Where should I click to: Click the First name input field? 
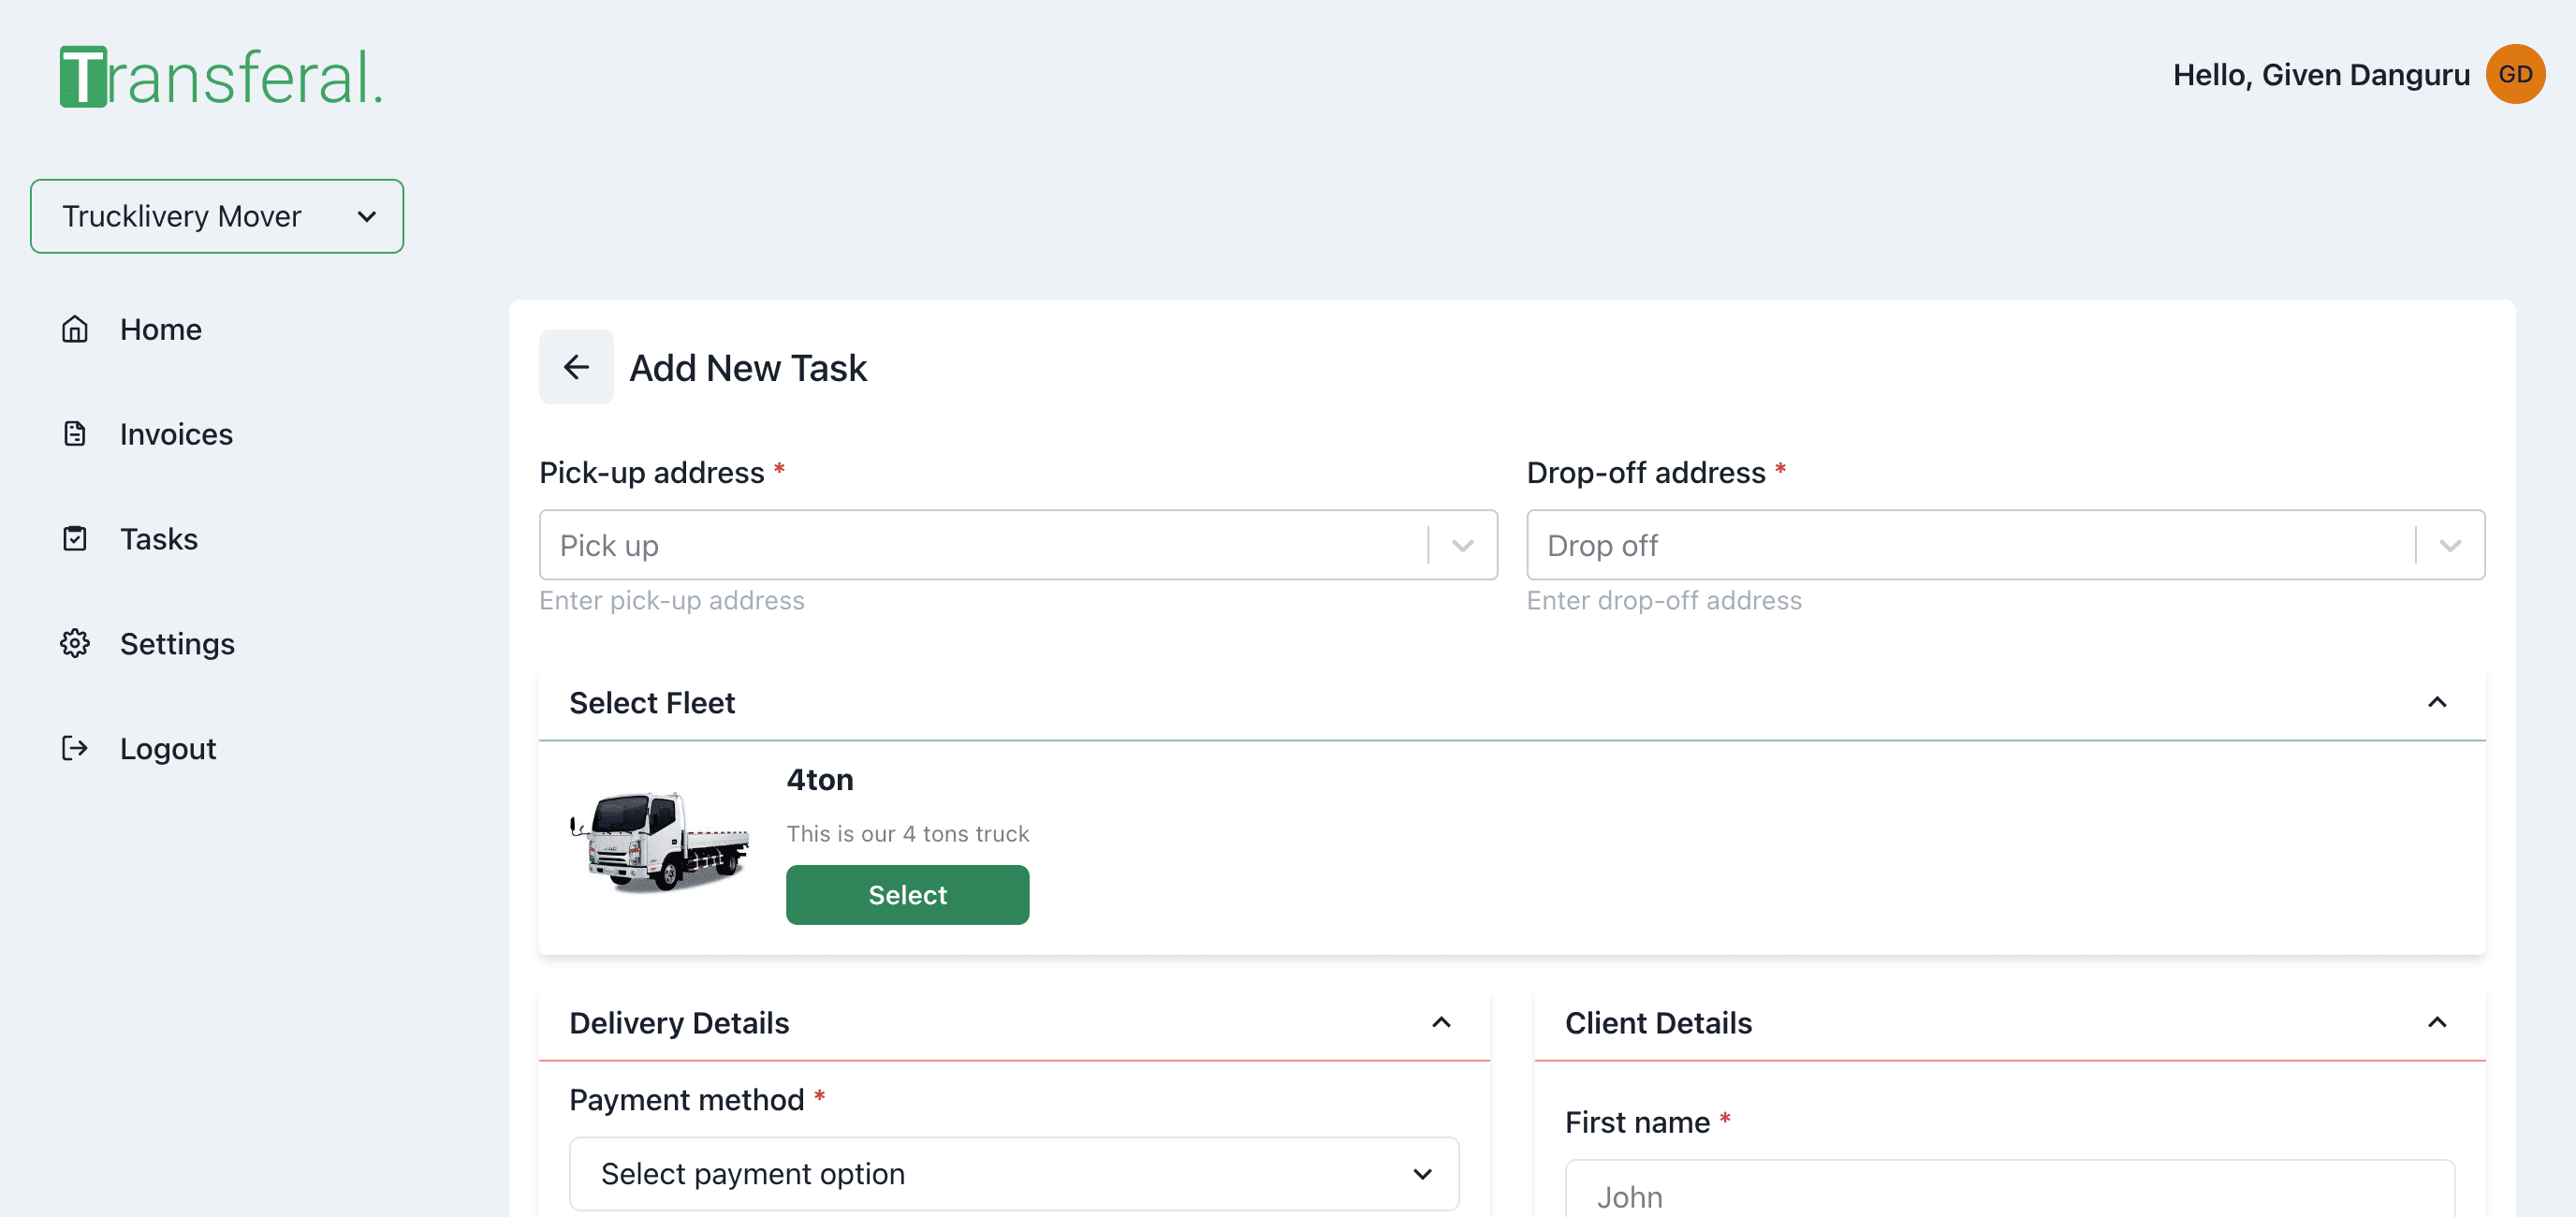tap(2009, 1195)
